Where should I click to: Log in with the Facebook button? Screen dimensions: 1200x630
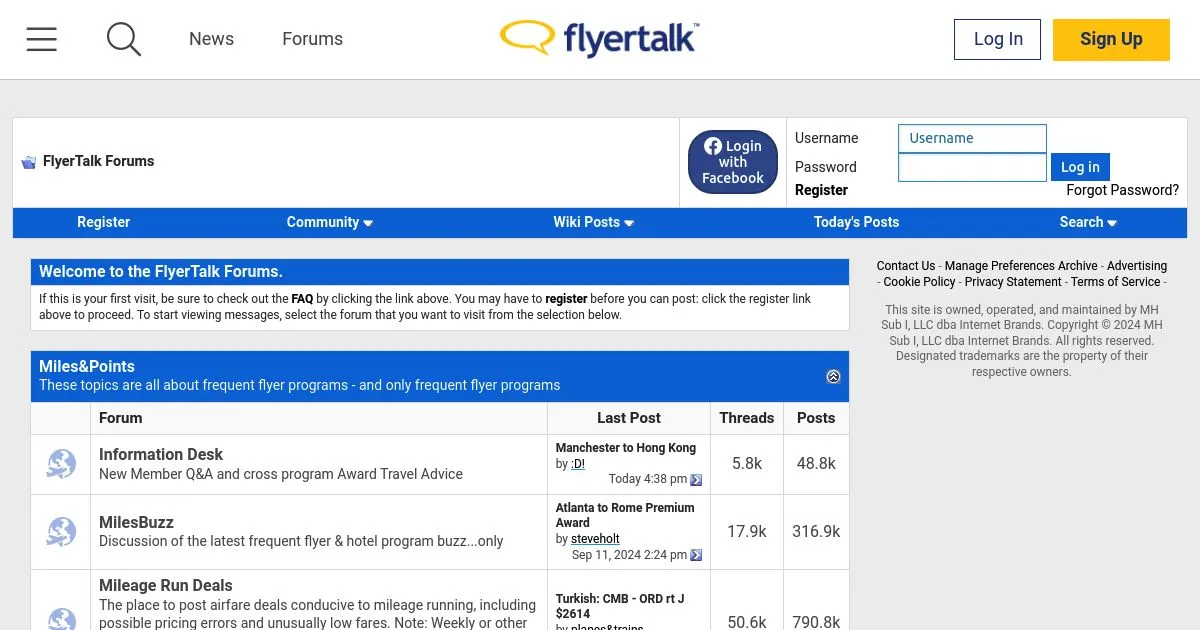click(733, 162)
